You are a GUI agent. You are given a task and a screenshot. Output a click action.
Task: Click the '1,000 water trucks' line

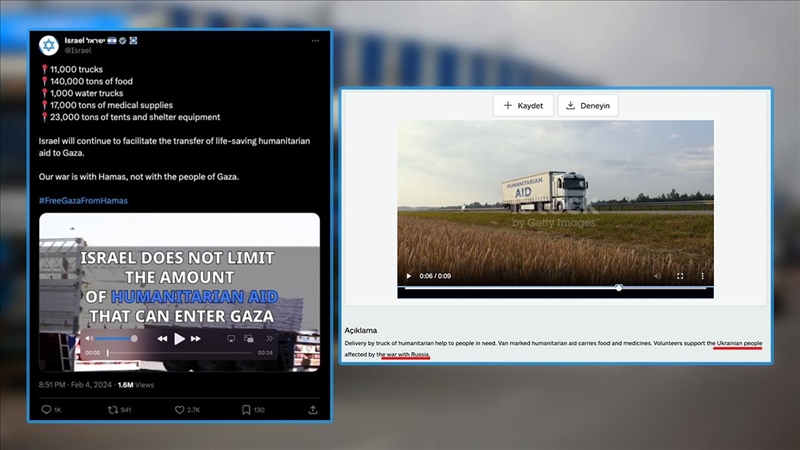click(86, 93)
